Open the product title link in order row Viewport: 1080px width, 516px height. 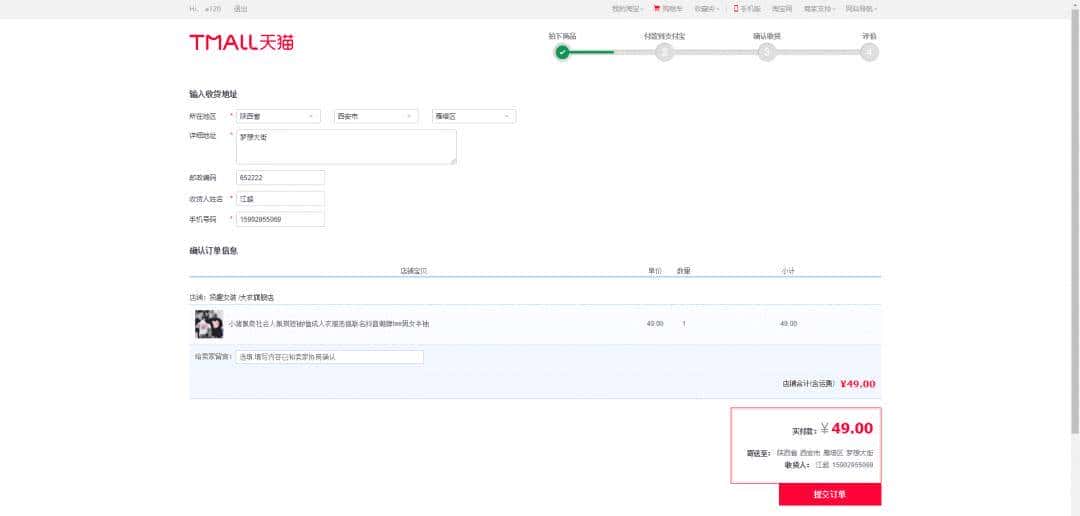(329, 324)
